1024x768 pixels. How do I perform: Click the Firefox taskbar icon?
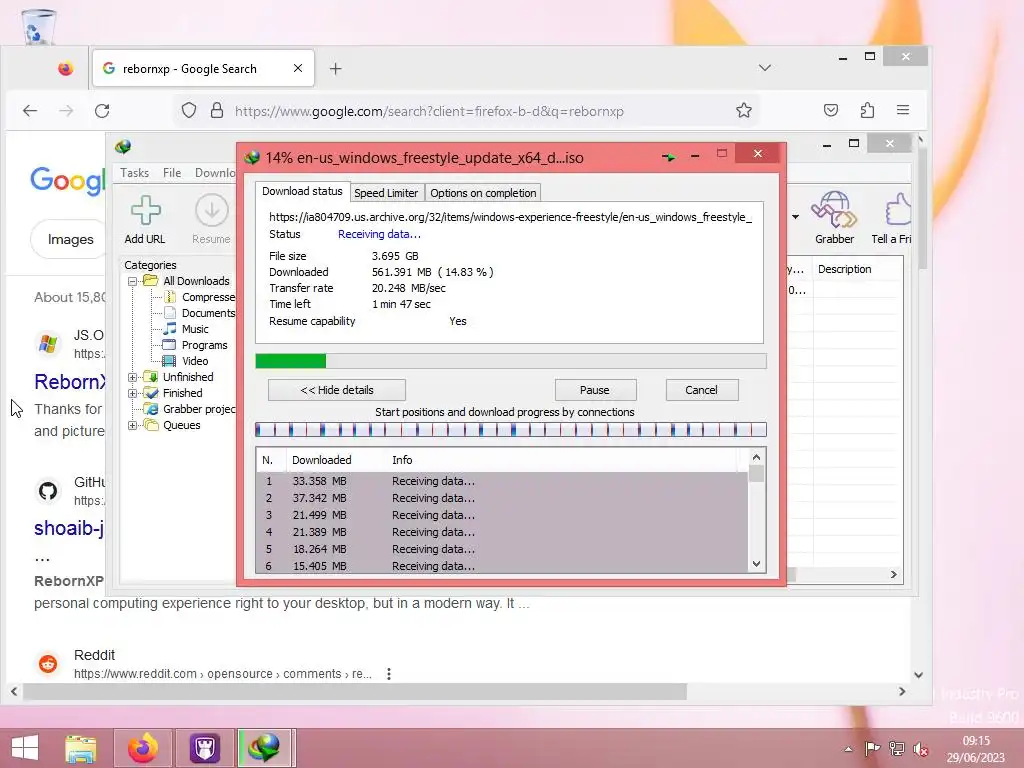click(142, 748)
